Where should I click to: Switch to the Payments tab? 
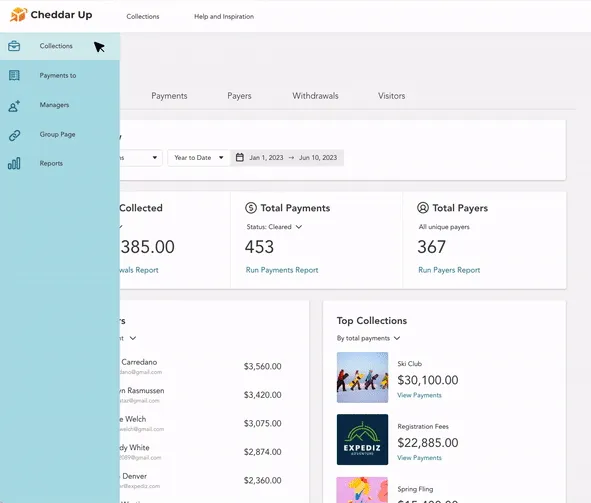pyautogui.click(x=169, y=96)
